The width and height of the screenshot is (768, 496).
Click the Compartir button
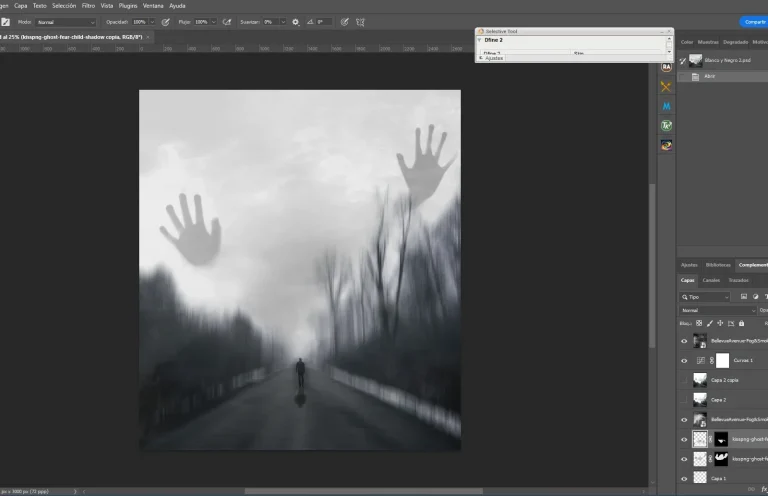point(754,22)
